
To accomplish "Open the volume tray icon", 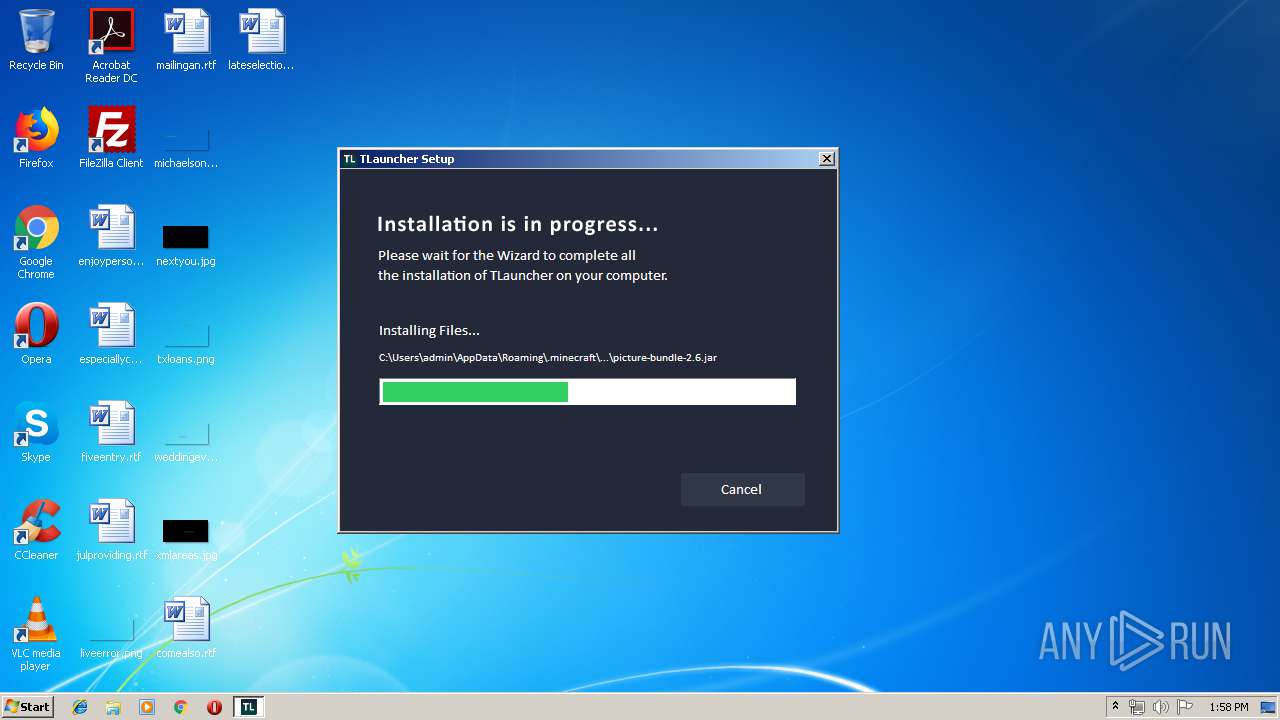I will 1161,707.
